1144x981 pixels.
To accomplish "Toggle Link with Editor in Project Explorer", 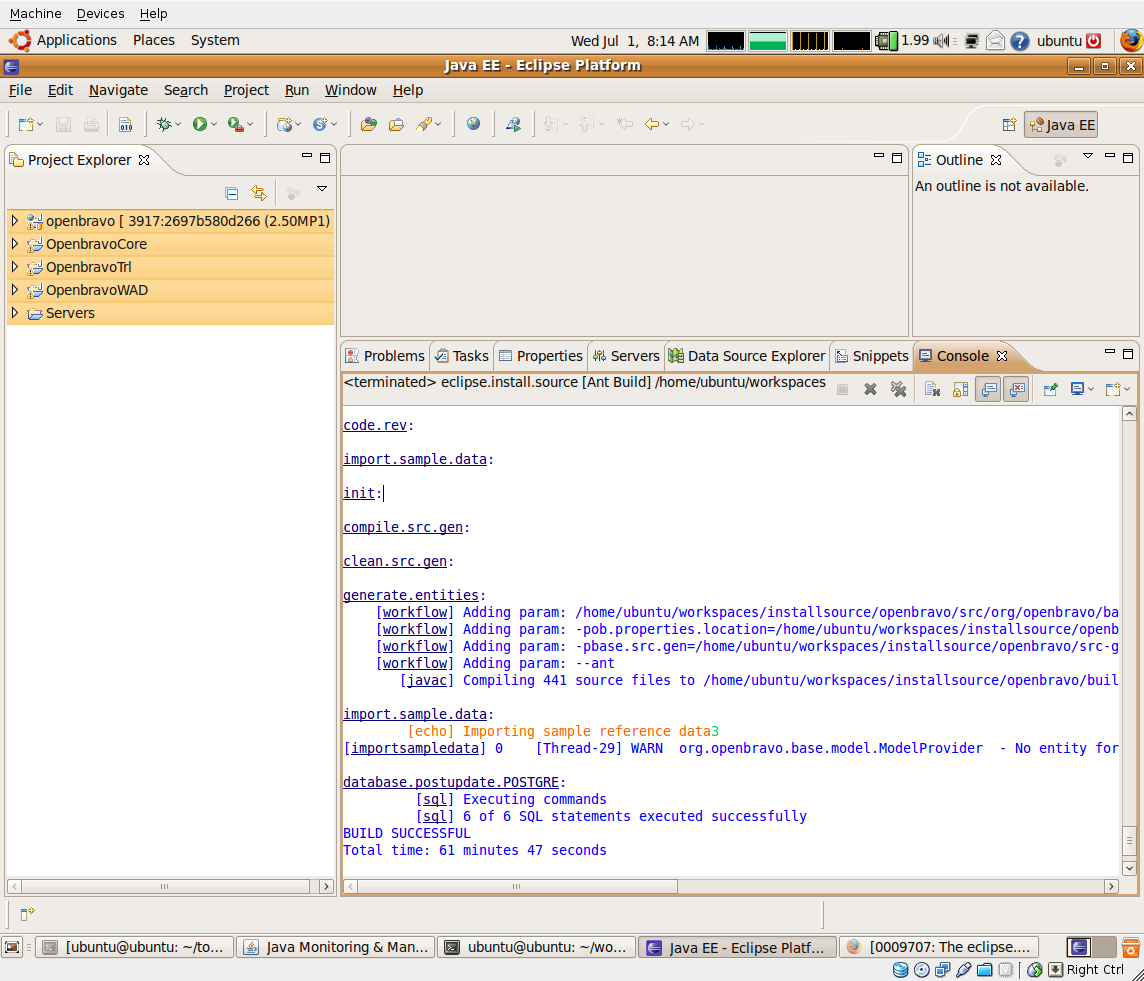I will tap(259, 193).
